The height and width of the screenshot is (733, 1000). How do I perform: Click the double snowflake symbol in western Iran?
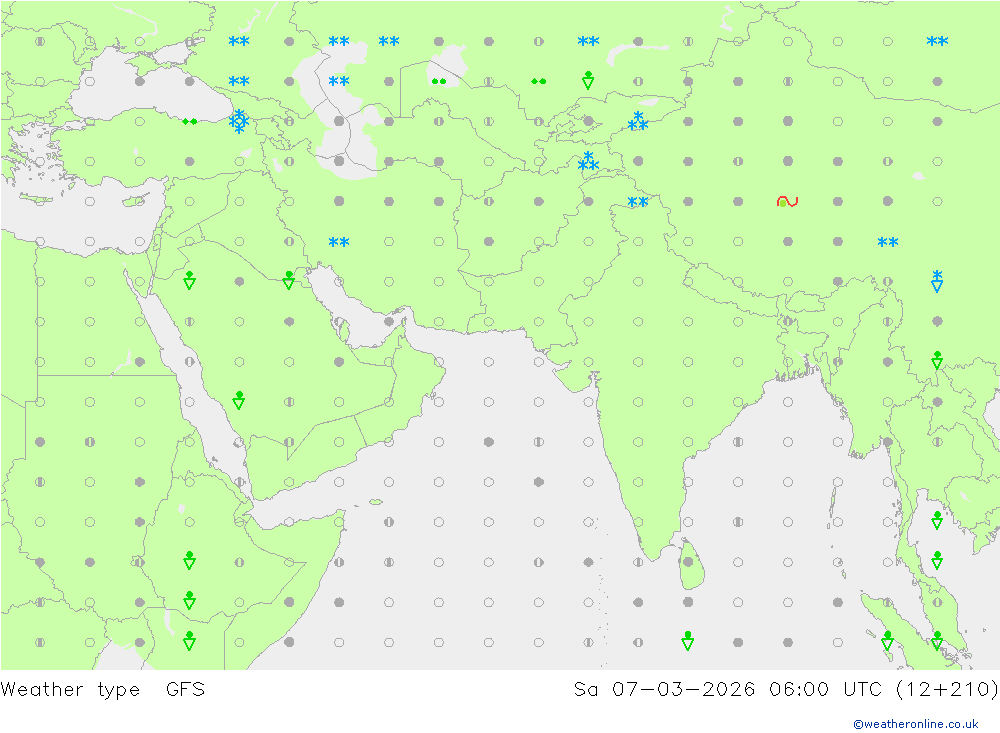(339, 242)
